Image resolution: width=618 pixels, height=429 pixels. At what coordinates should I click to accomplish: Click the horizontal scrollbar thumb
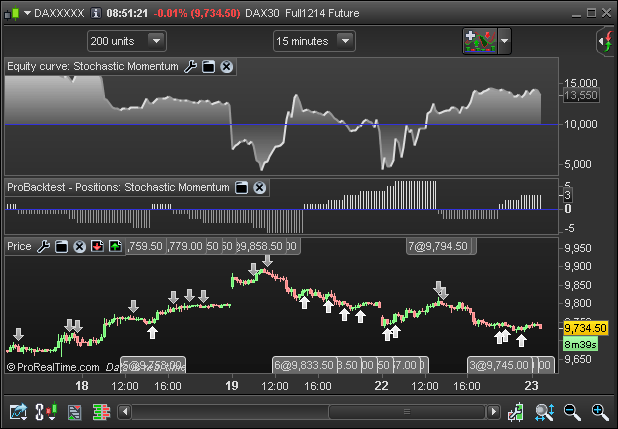tap(407, 412)
